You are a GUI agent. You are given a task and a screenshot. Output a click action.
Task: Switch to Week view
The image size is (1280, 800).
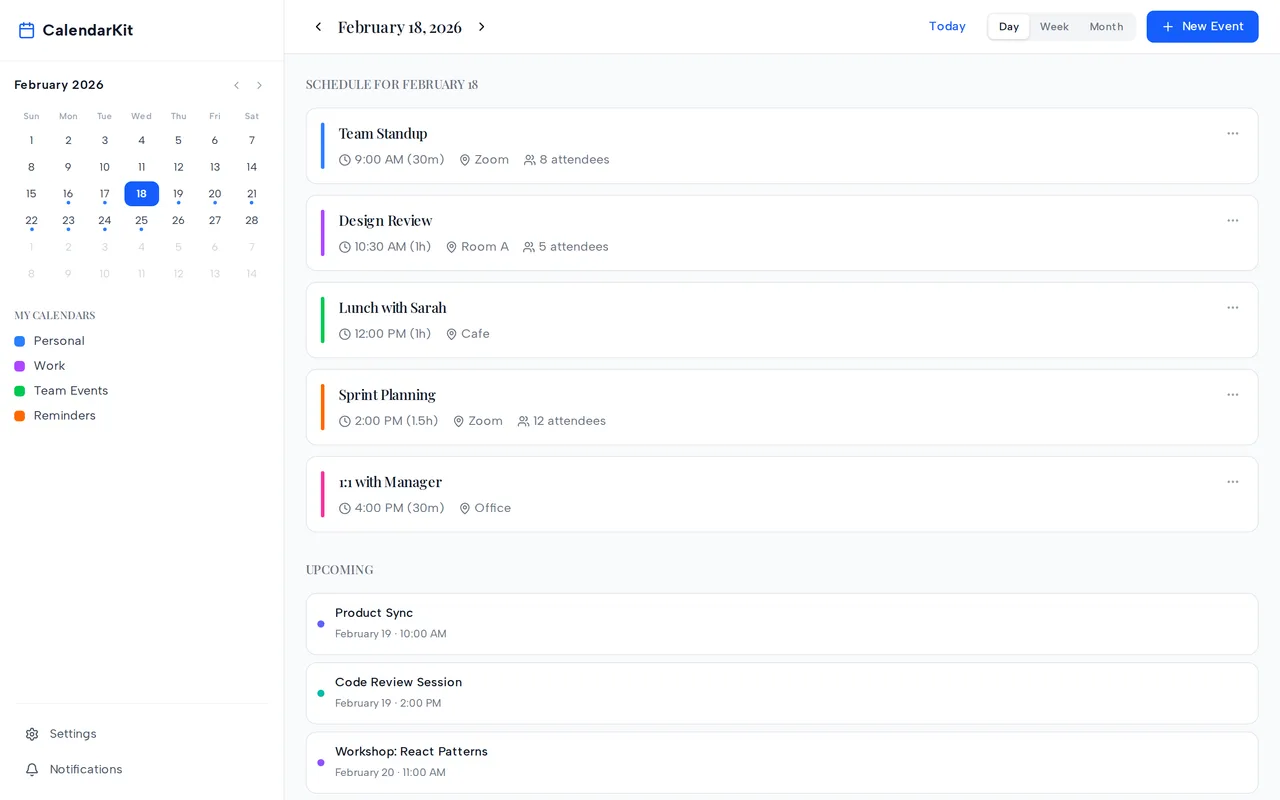coord(1054,27)
